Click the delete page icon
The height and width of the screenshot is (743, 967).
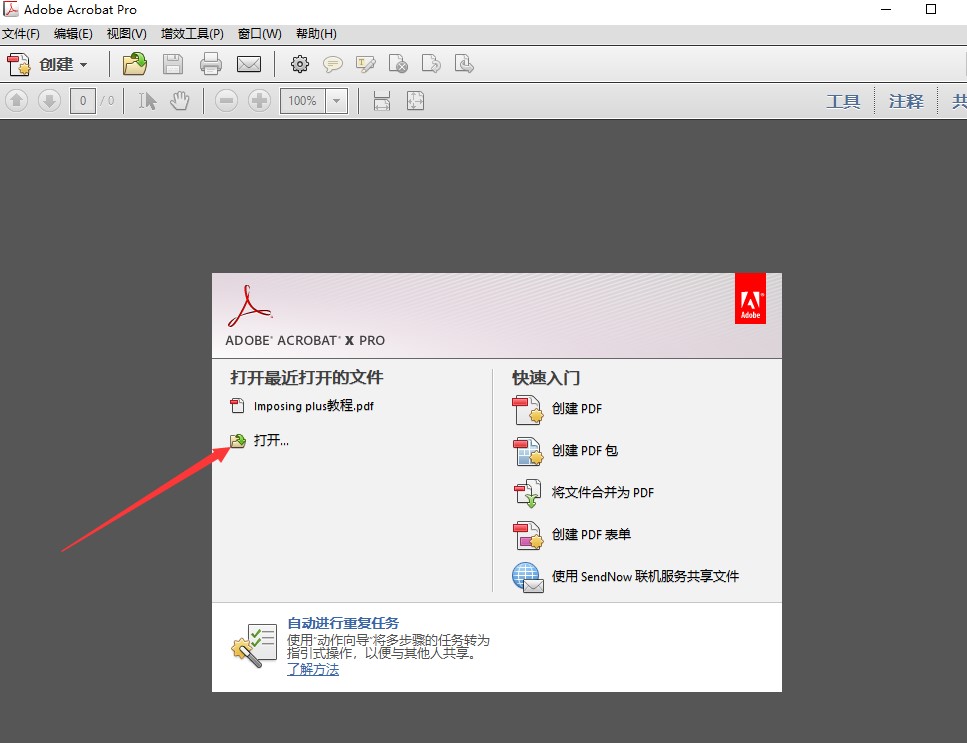click(398, 64)
